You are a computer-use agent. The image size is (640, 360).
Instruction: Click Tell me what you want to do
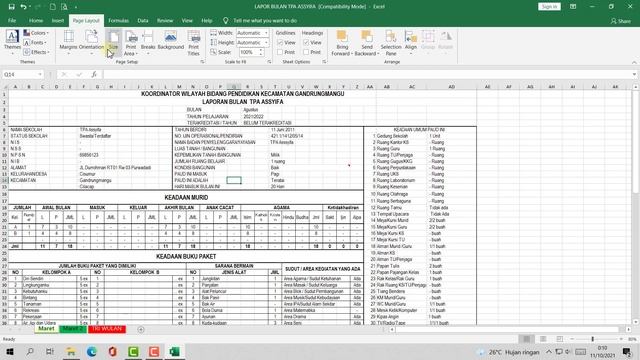(x=265, y=20)
